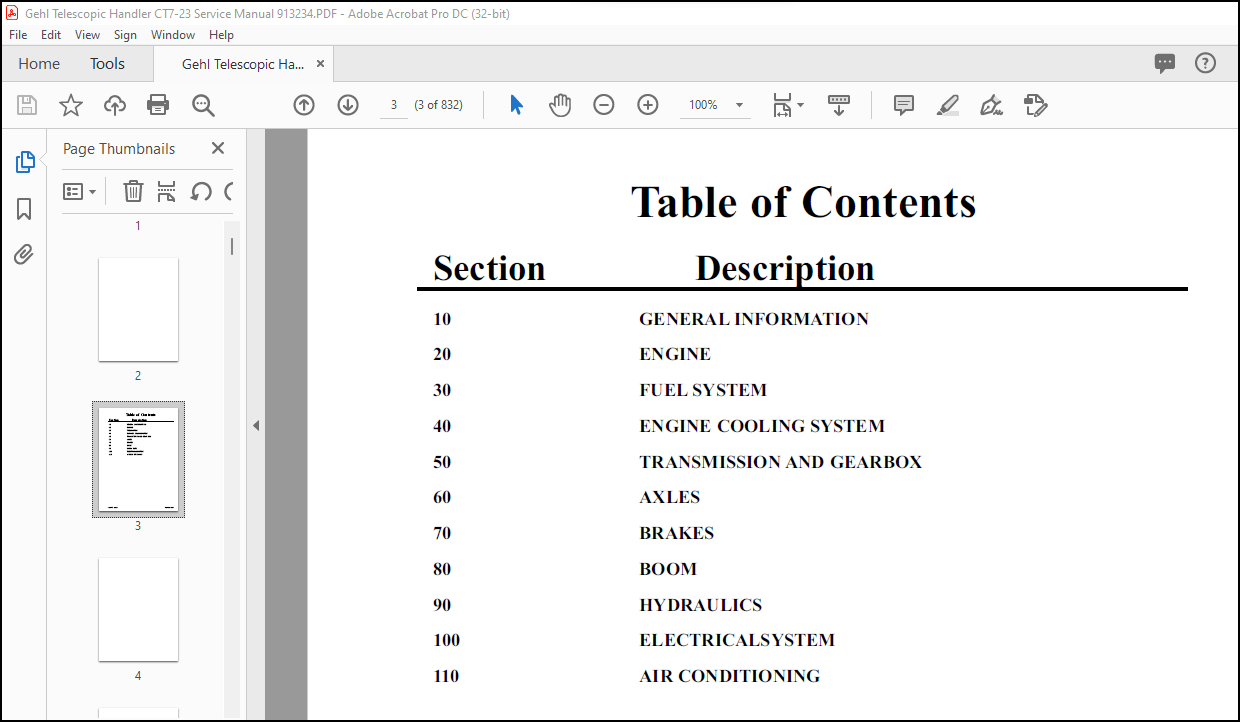Screen dimensions: 1240x722
Task: Select the Gehl Telescopic document tab
Action: tap(243, 64)
